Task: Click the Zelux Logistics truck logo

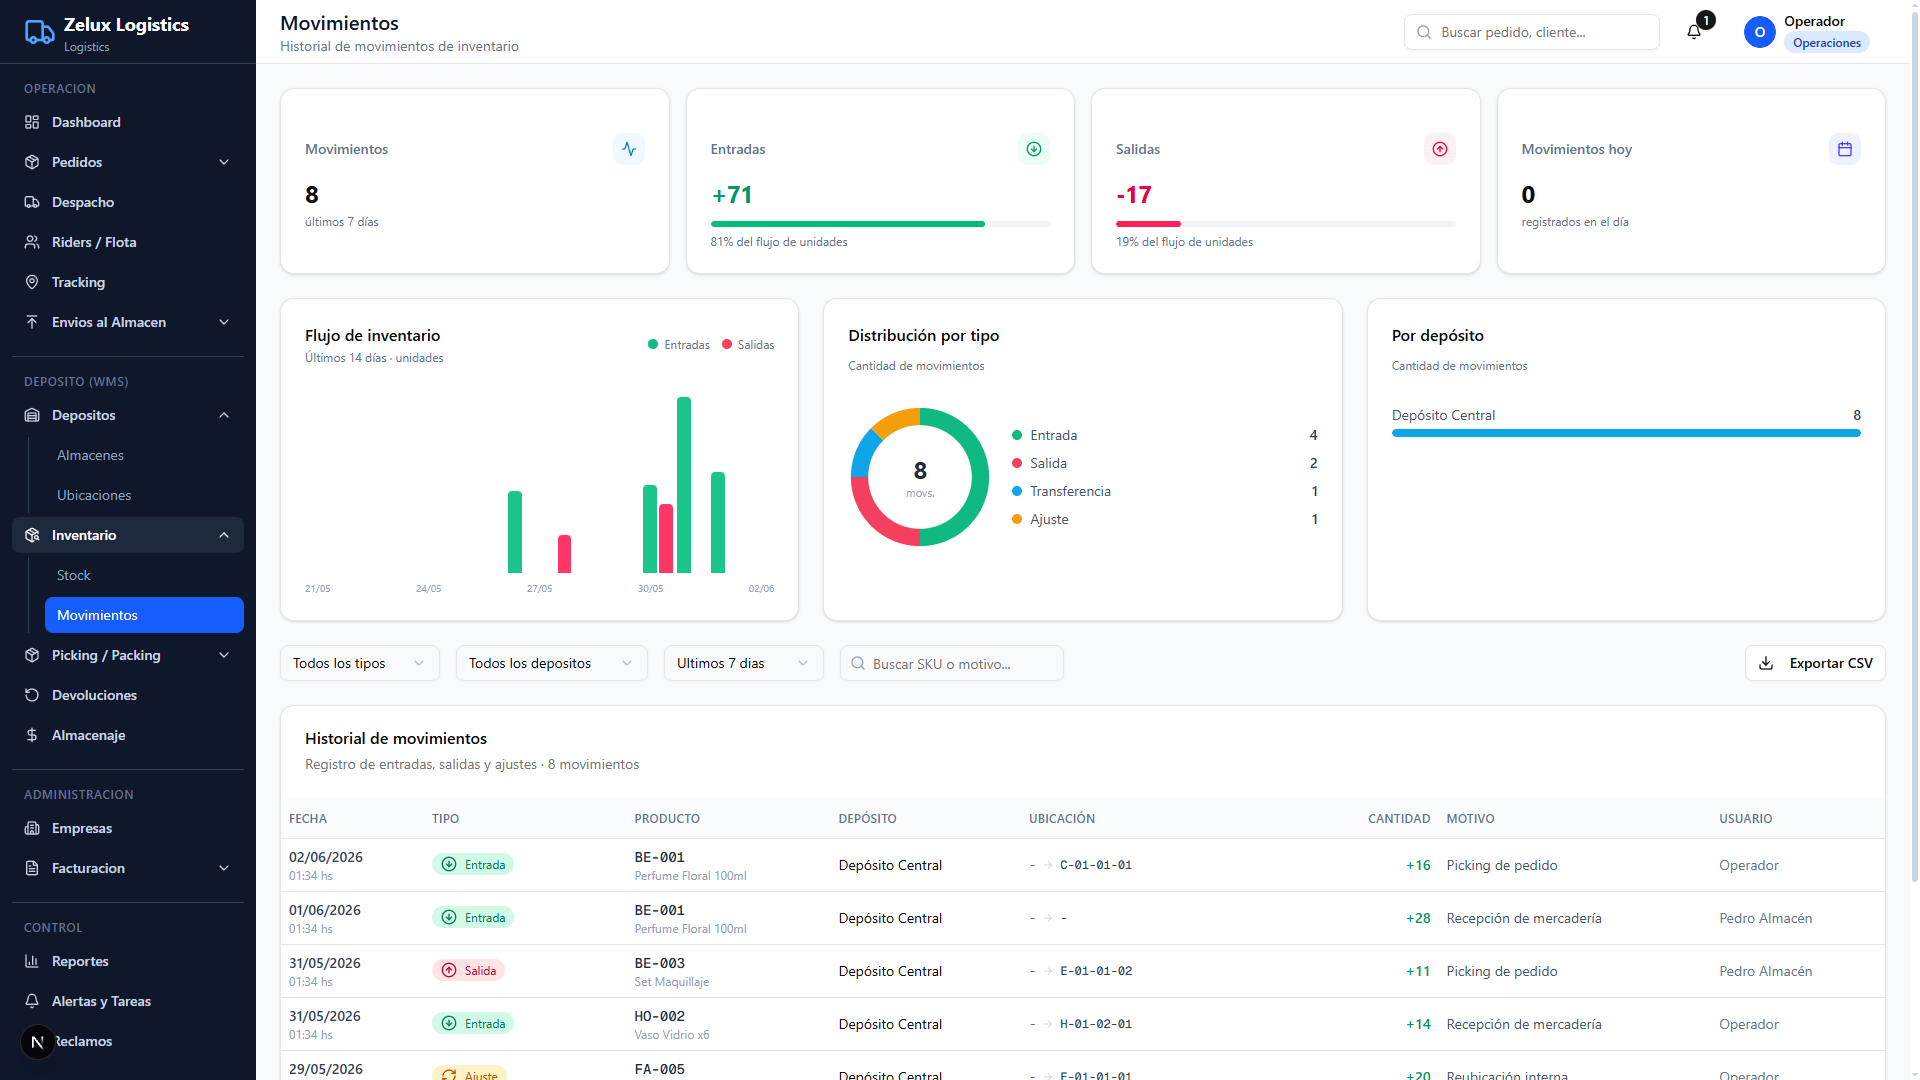Action: point(39,33)
